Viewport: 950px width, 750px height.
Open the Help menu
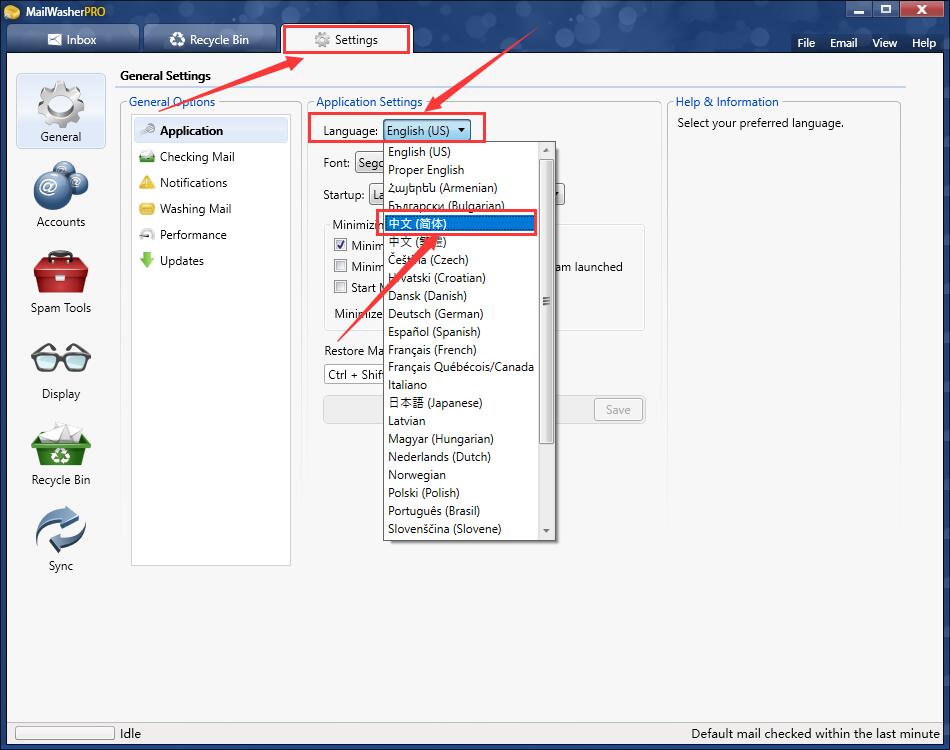924,43
